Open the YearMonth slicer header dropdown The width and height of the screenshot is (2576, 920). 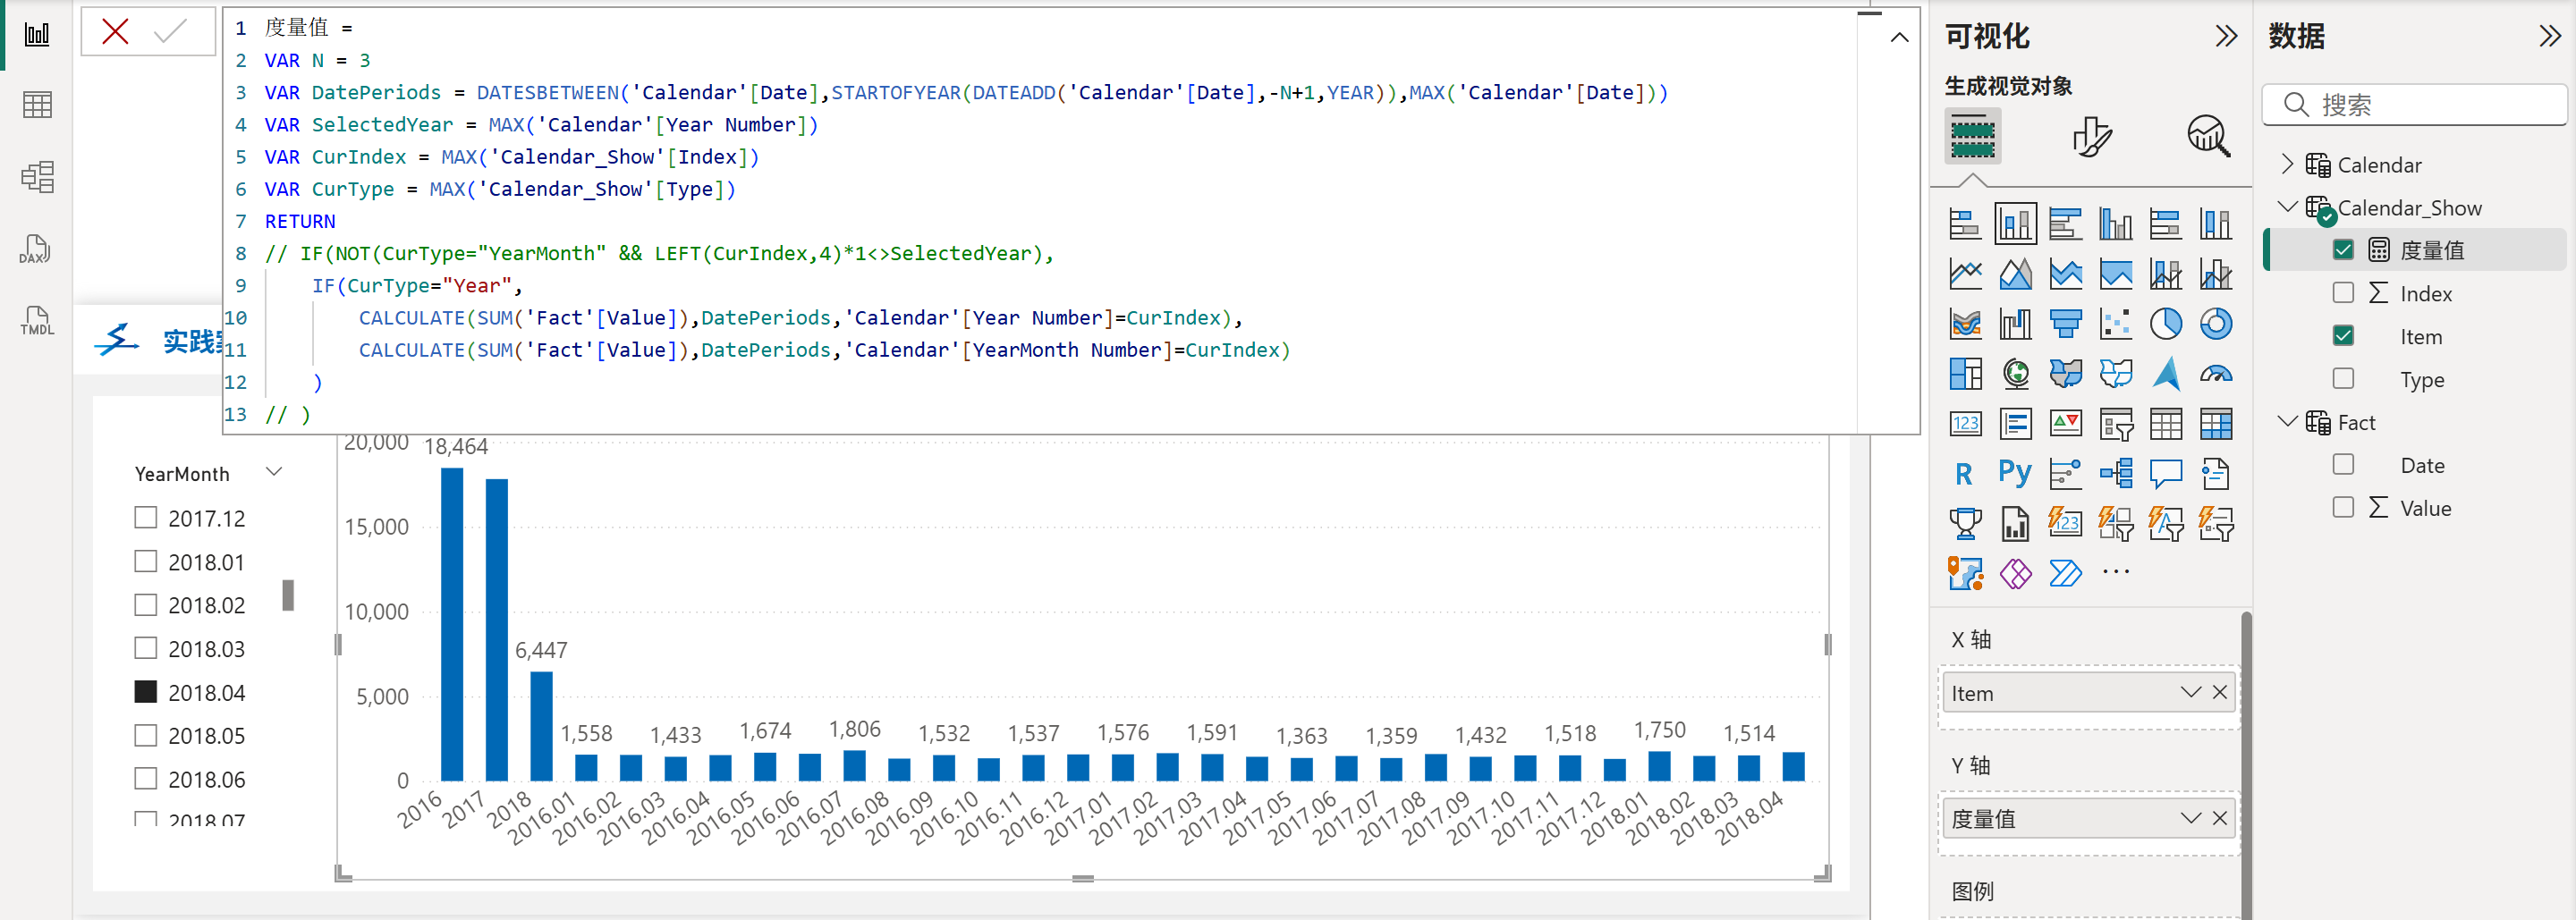click(x=274, y=472)
